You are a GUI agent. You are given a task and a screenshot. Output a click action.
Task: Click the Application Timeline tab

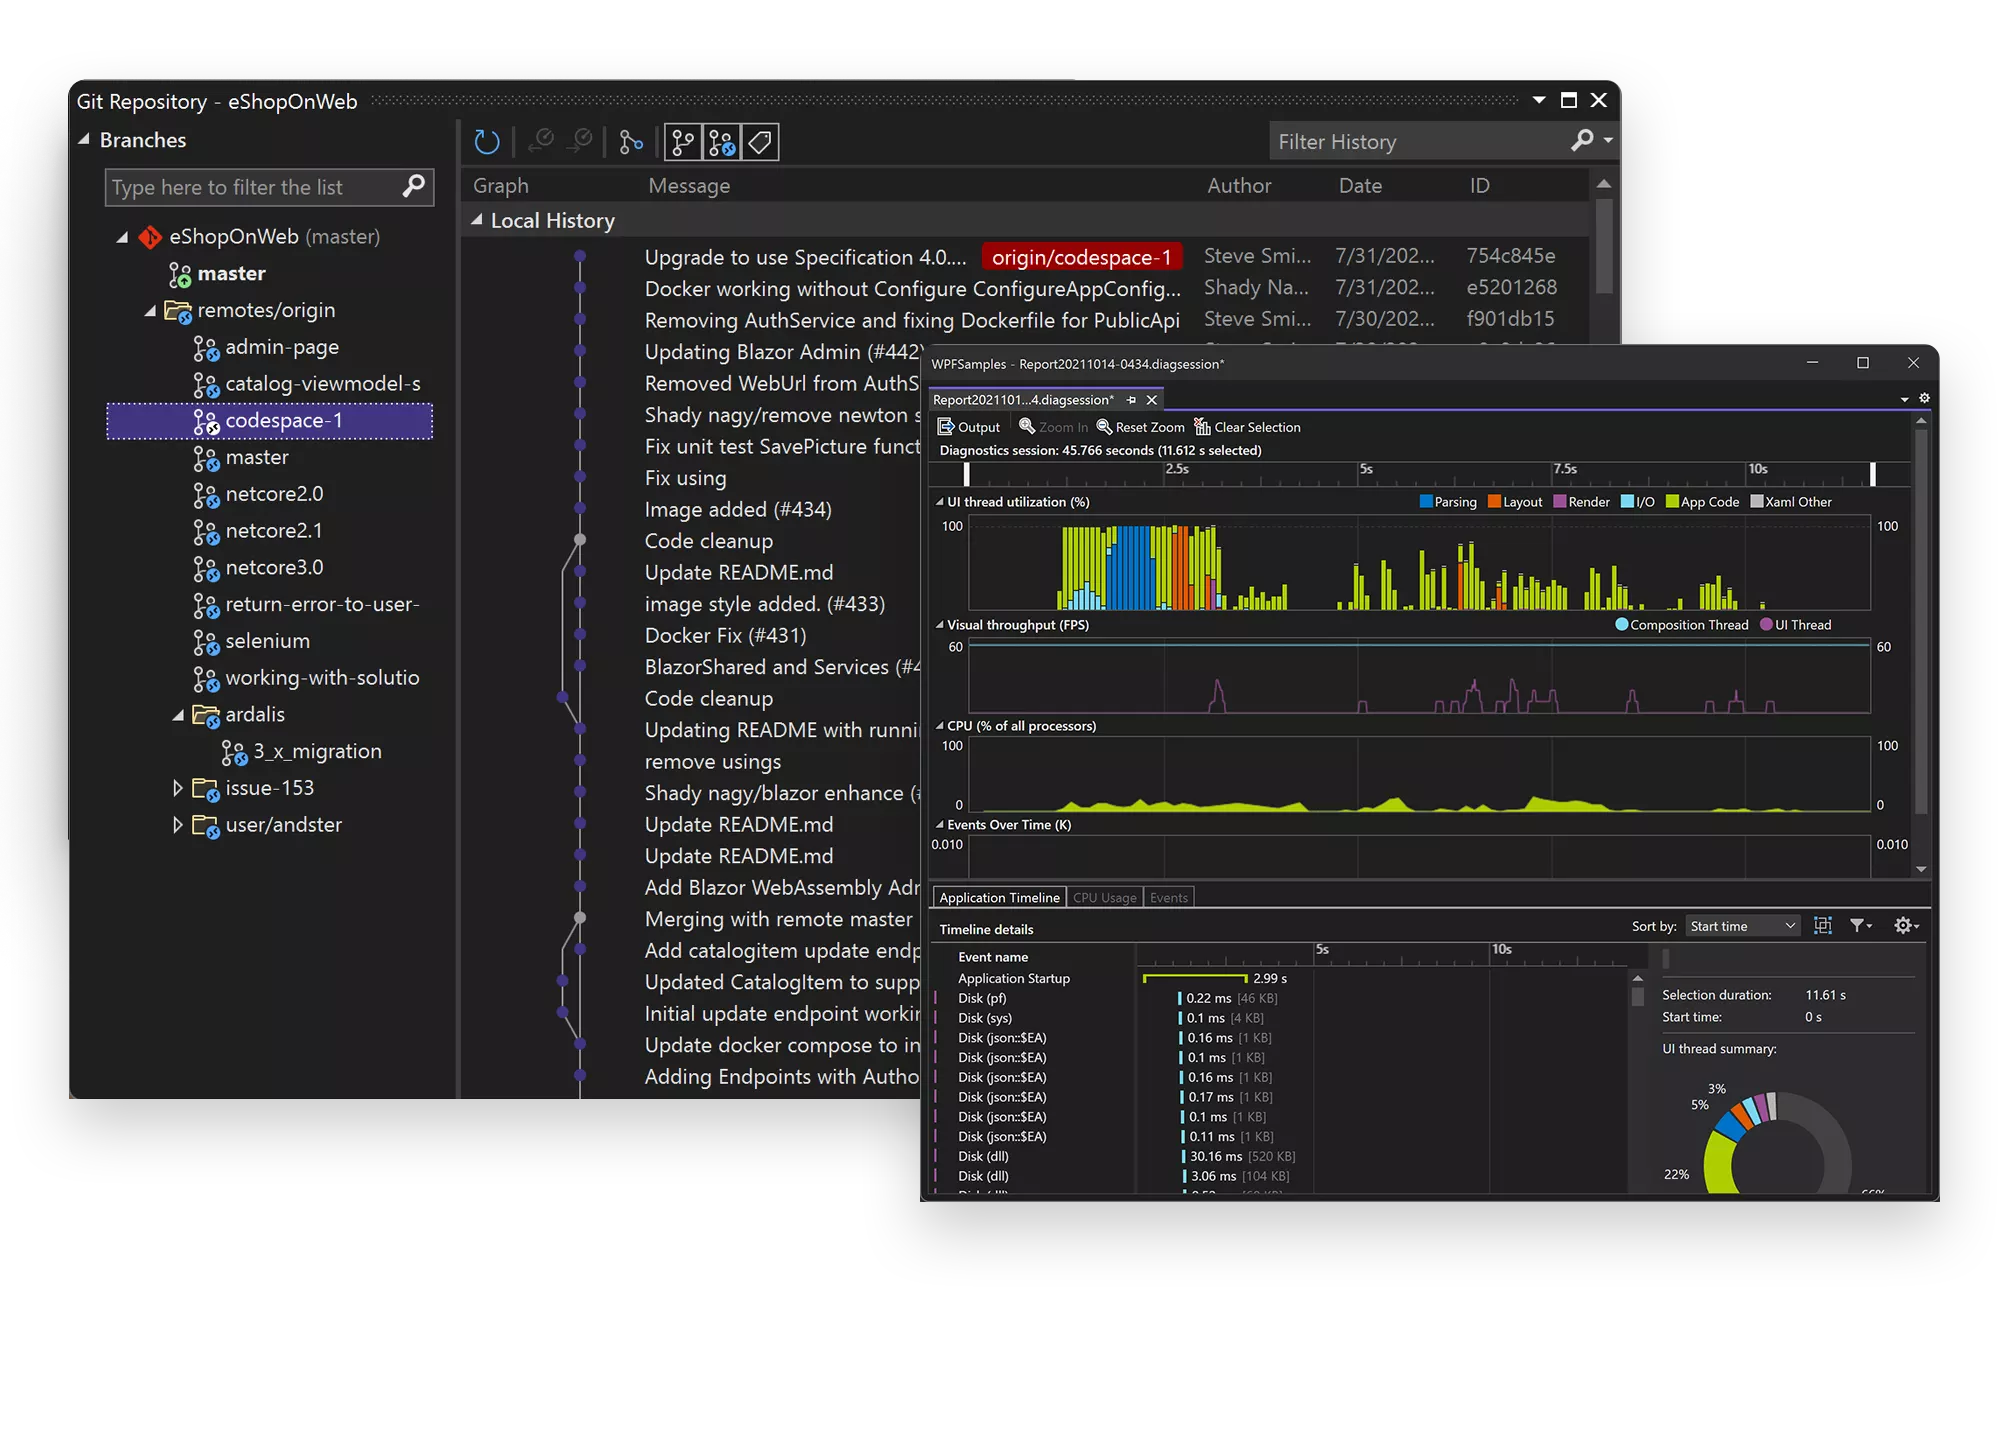click(x=998, y=897)
